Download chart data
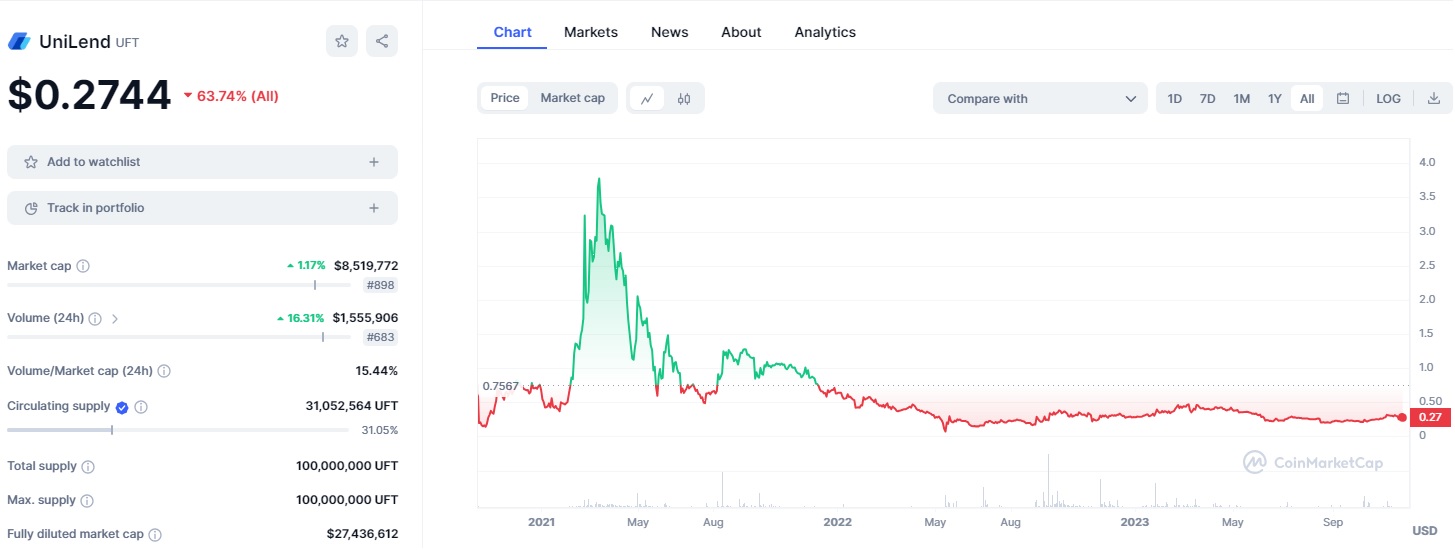 (x=1433, y=98)
